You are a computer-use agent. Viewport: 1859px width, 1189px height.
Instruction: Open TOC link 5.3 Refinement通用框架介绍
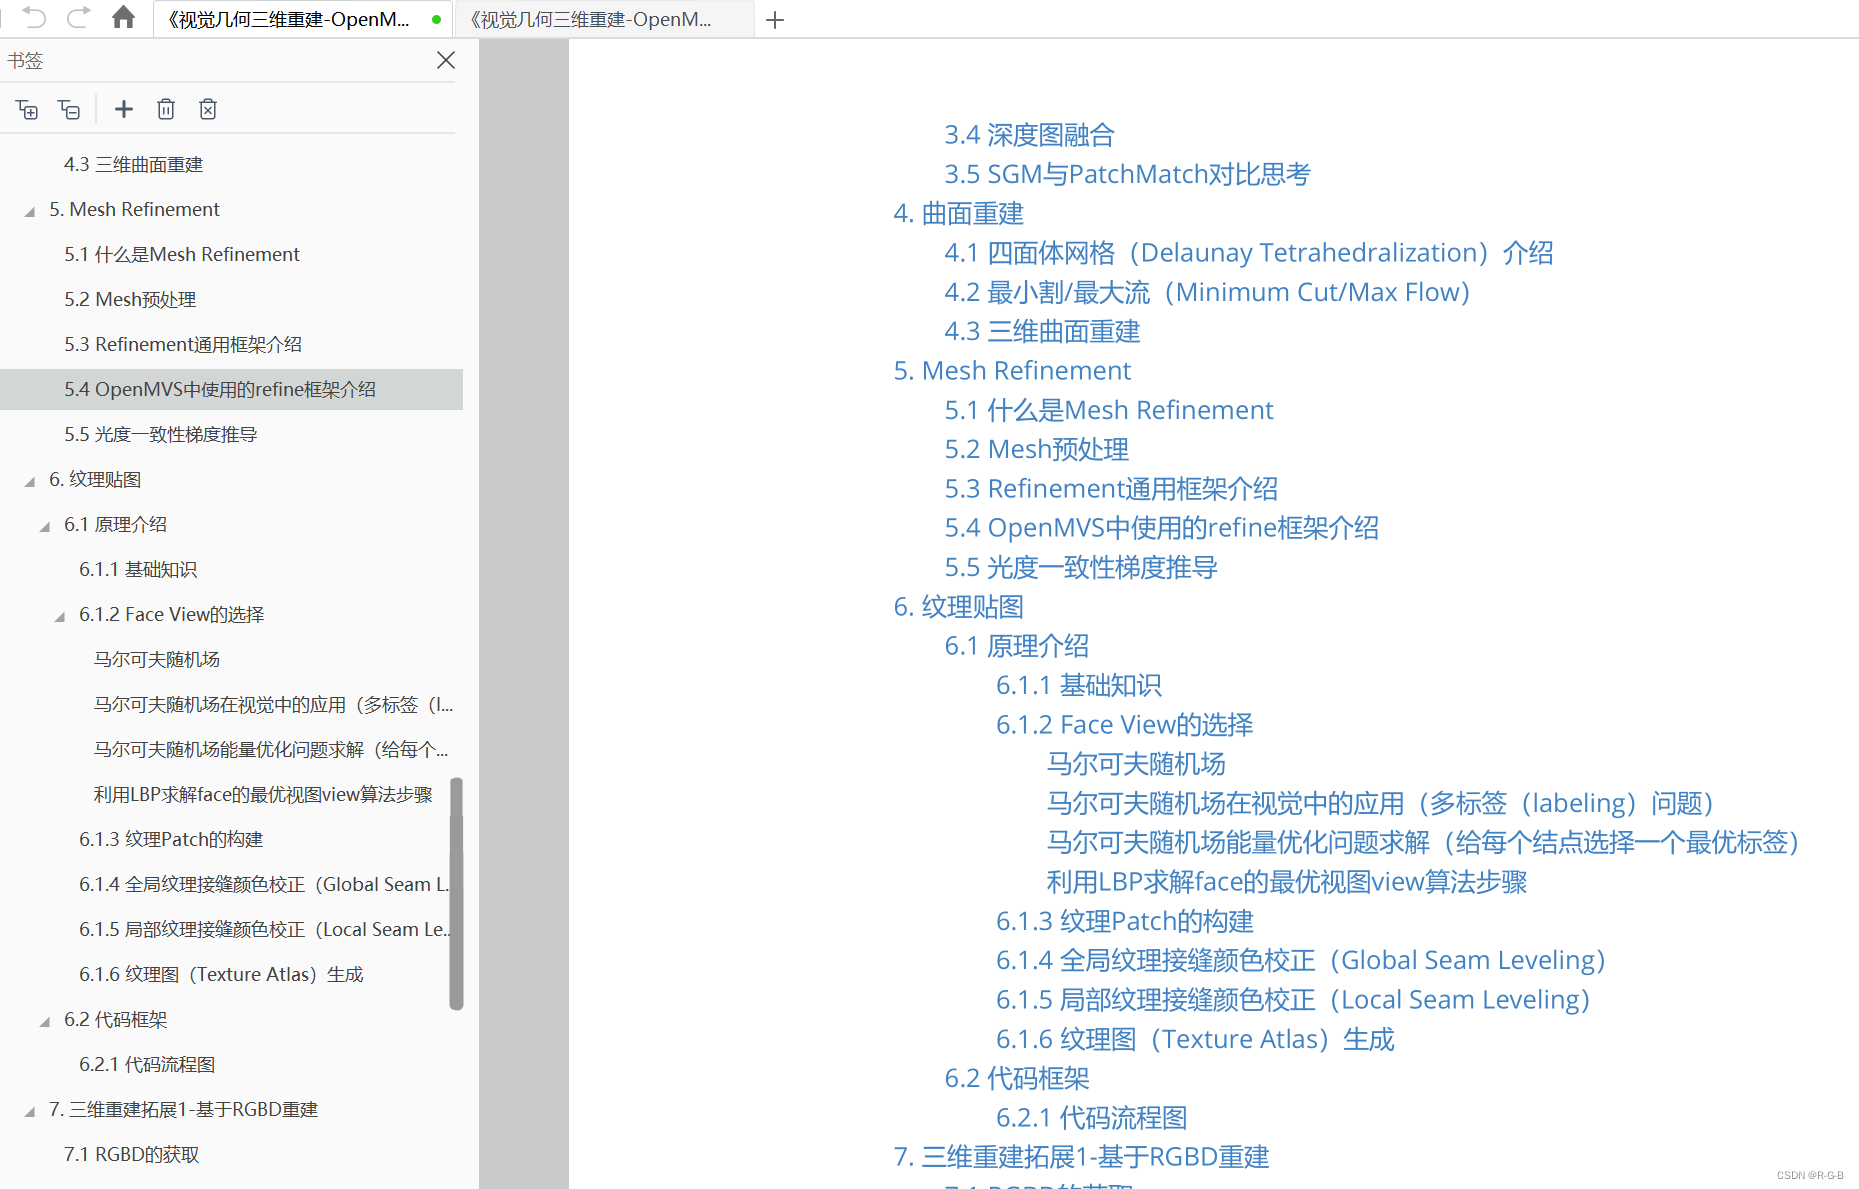click(1111, 488)
